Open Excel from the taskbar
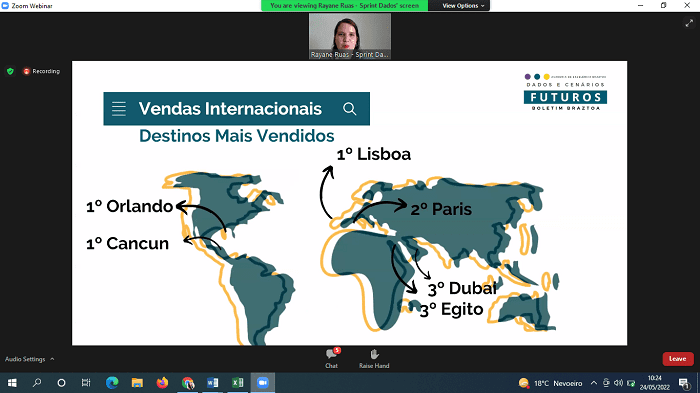 pyautogui.click(x=238, y=383)
